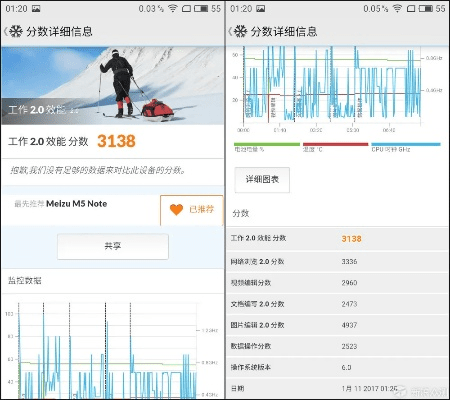450x400 pixels.
Task: Tap the 共享 share button
Action: pyautogui.click(x=113, y=246)
